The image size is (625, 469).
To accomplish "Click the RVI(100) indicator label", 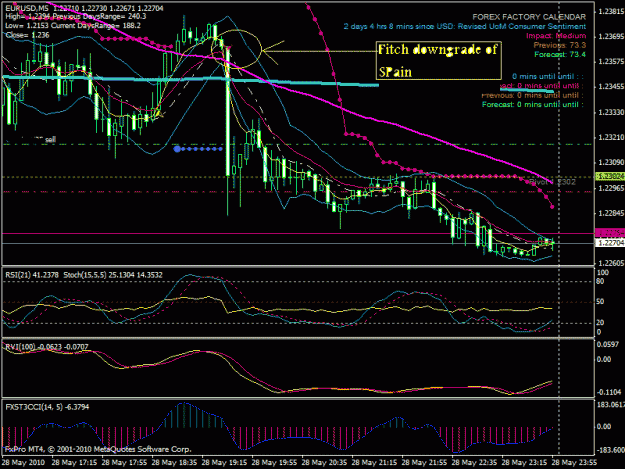I will [47, 347].
